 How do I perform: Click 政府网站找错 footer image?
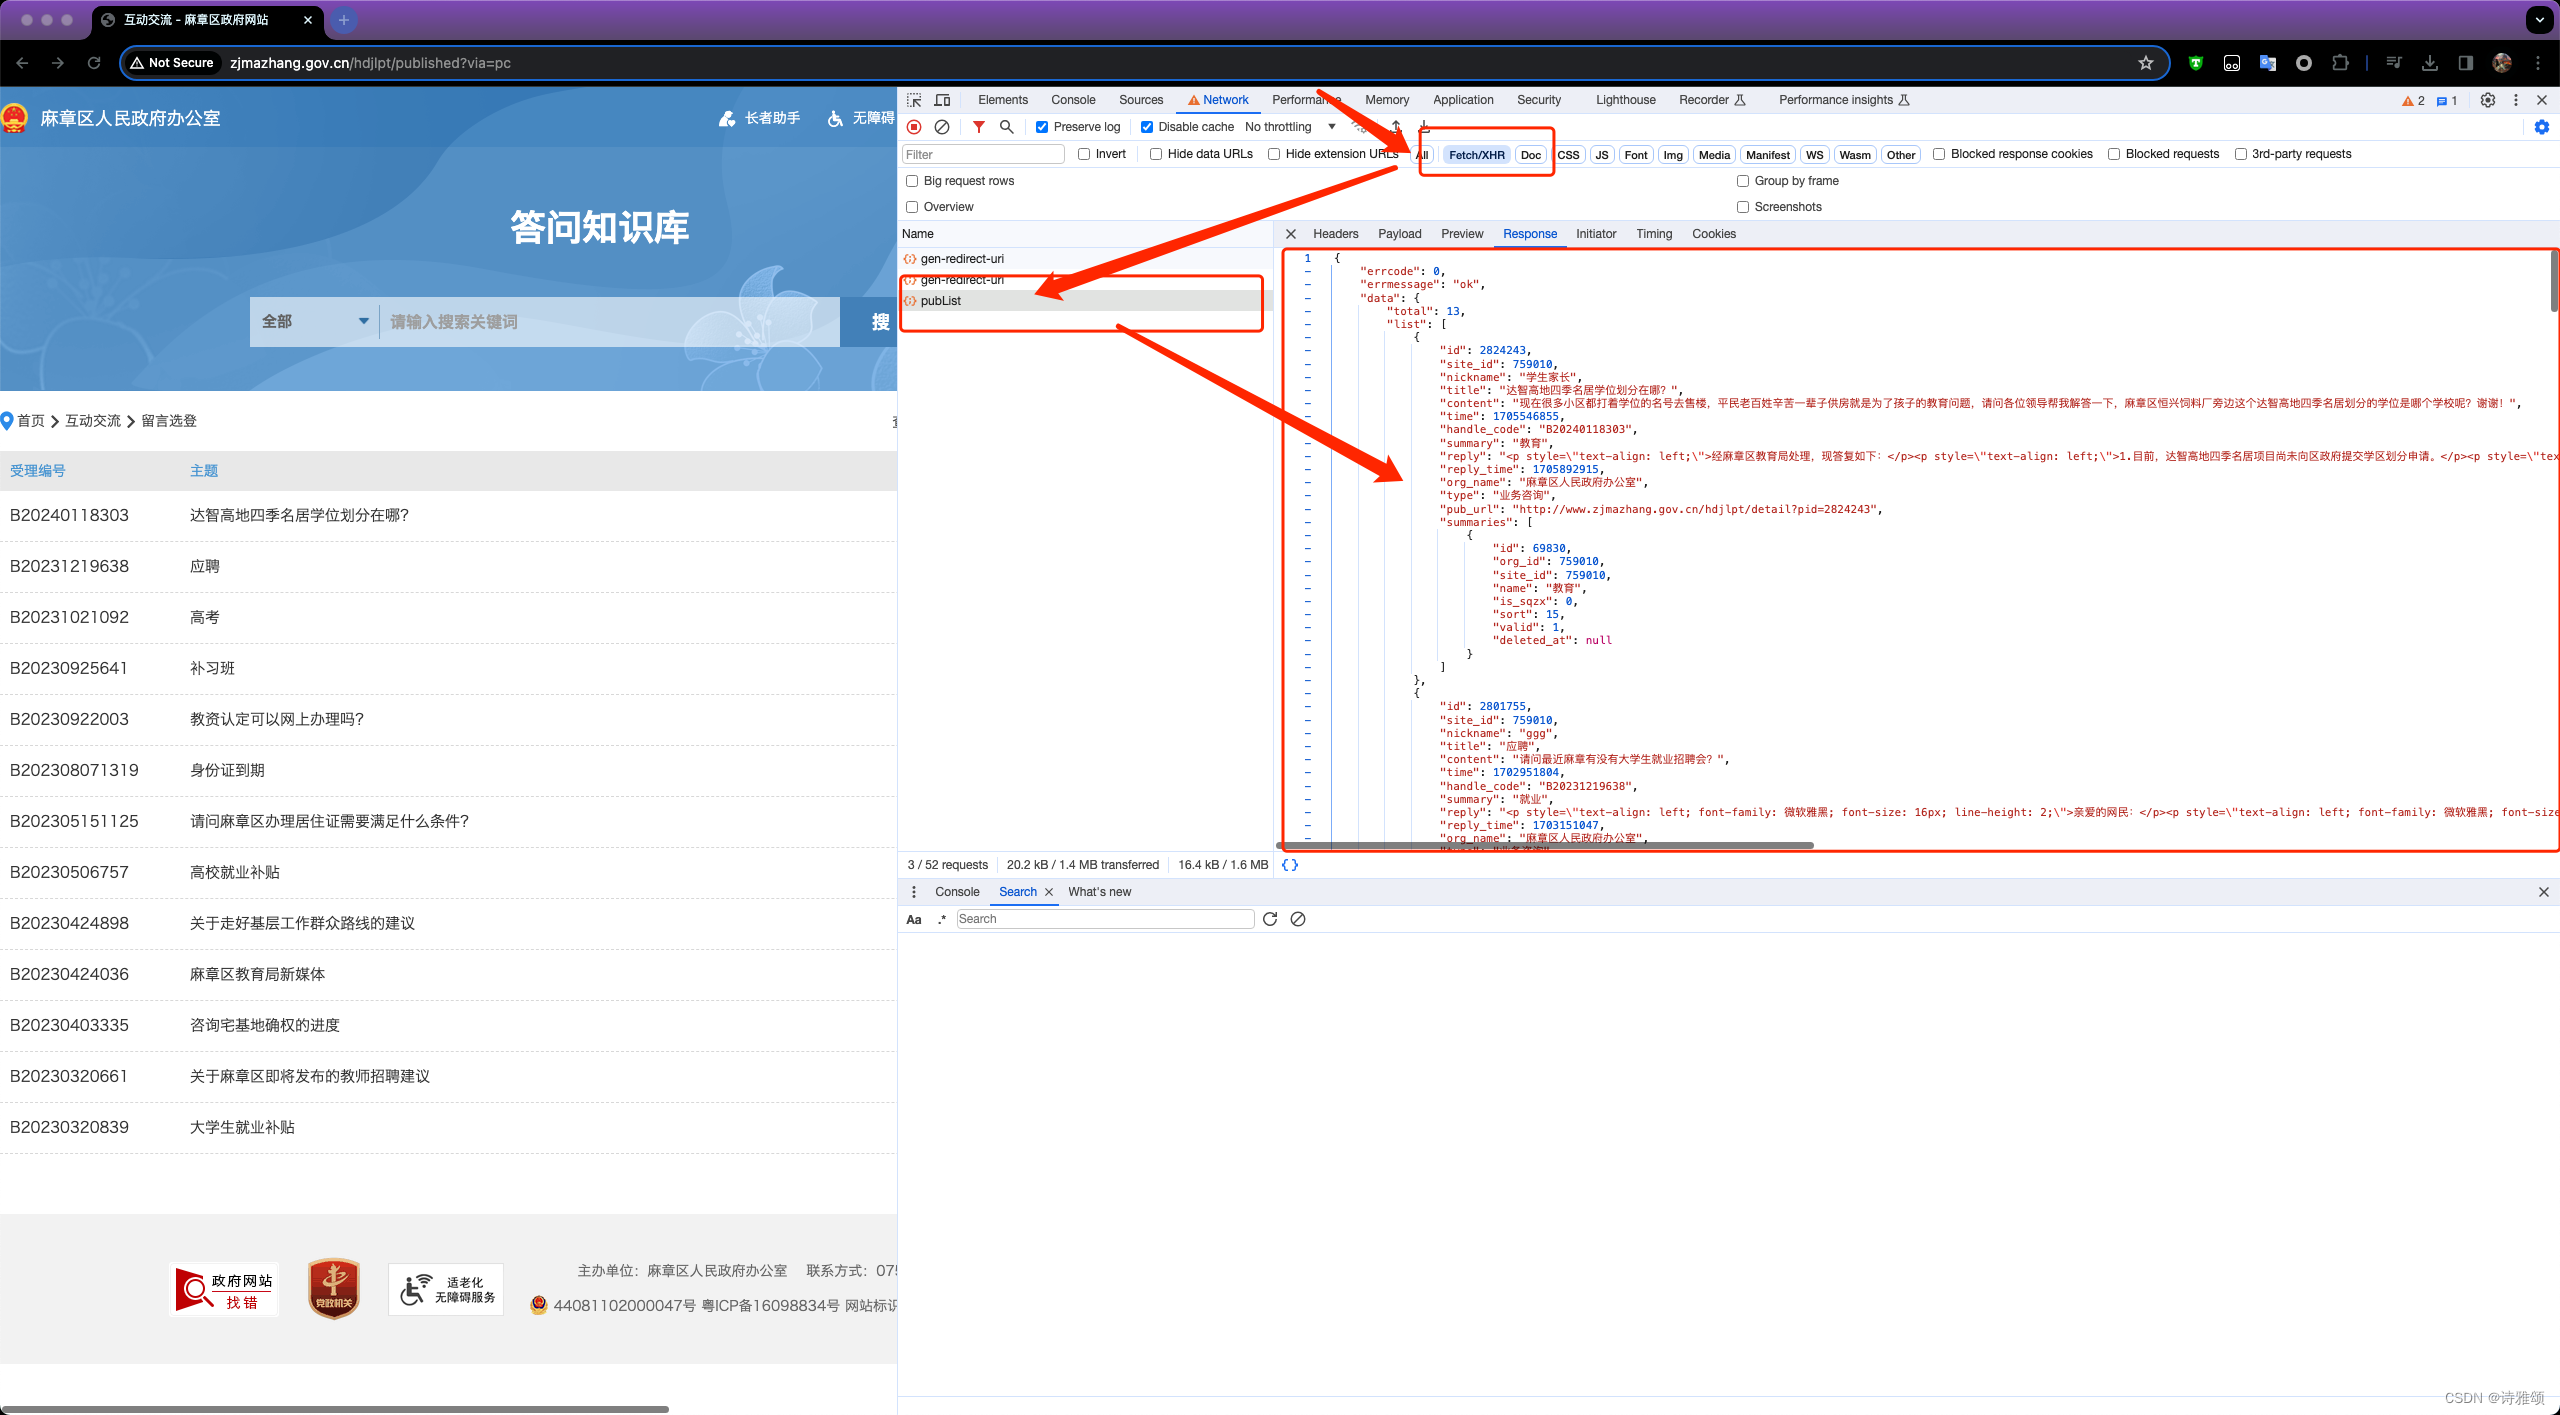(225, 1290)
